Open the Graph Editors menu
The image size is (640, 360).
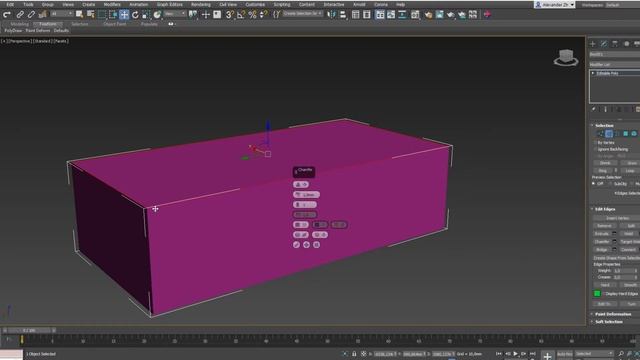click(170, 4)
